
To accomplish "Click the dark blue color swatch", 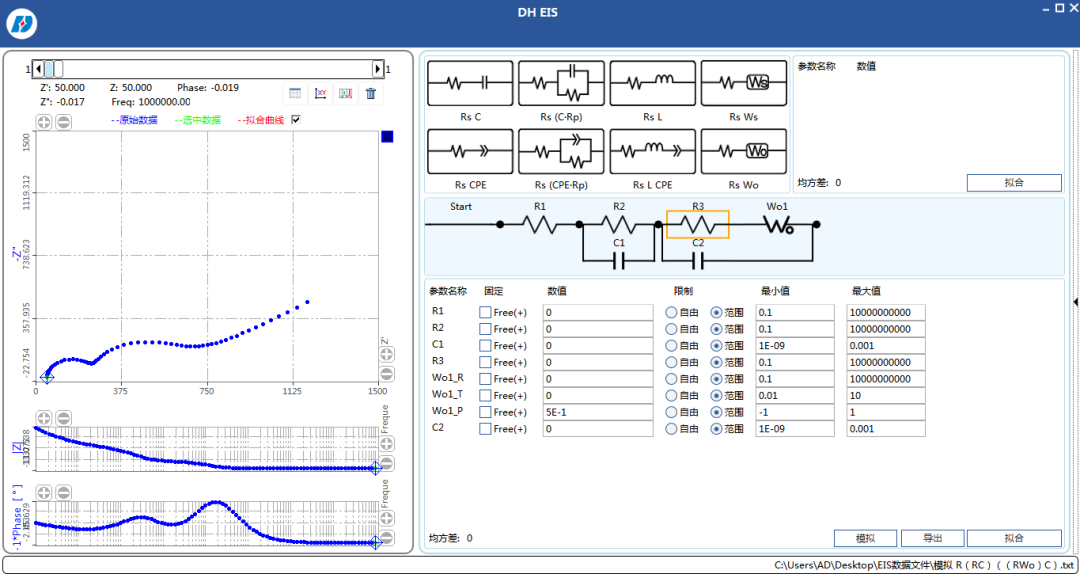I will 387,137.
